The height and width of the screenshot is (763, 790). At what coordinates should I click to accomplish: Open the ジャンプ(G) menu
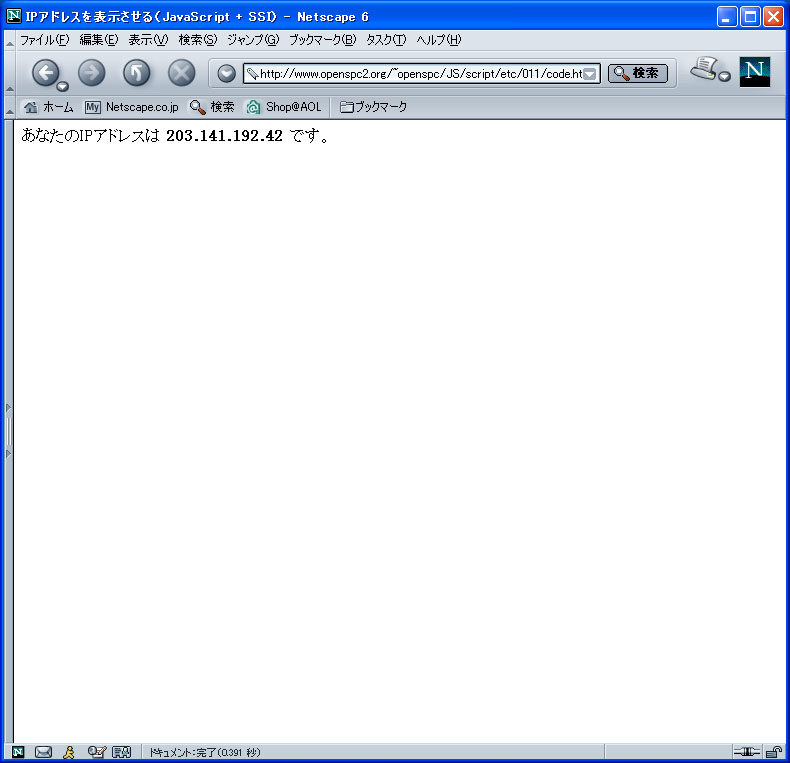253,40
